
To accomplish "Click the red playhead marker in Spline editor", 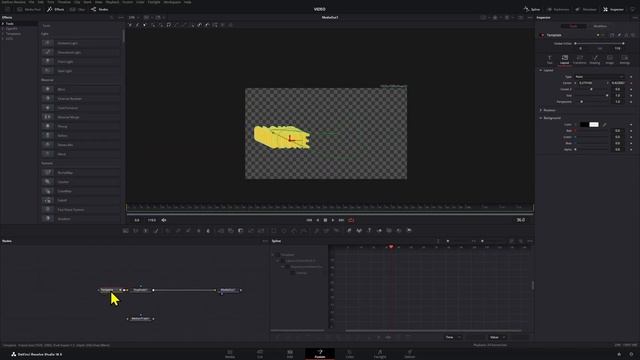I will [391, 247].
